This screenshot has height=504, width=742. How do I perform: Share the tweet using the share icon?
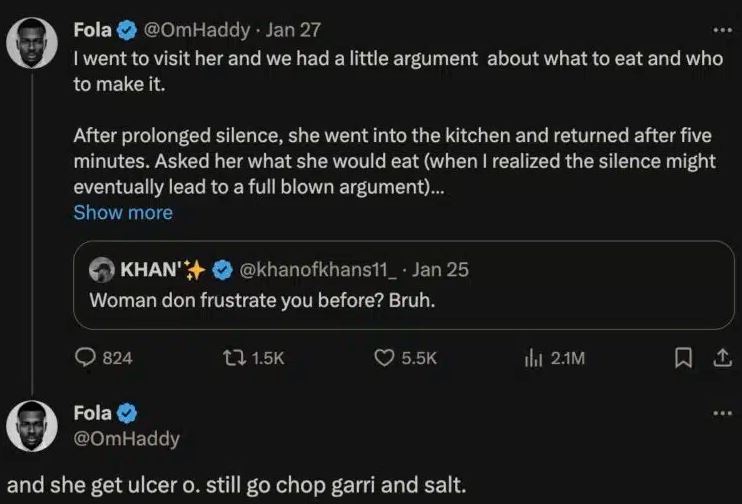(x=720, y=357)
